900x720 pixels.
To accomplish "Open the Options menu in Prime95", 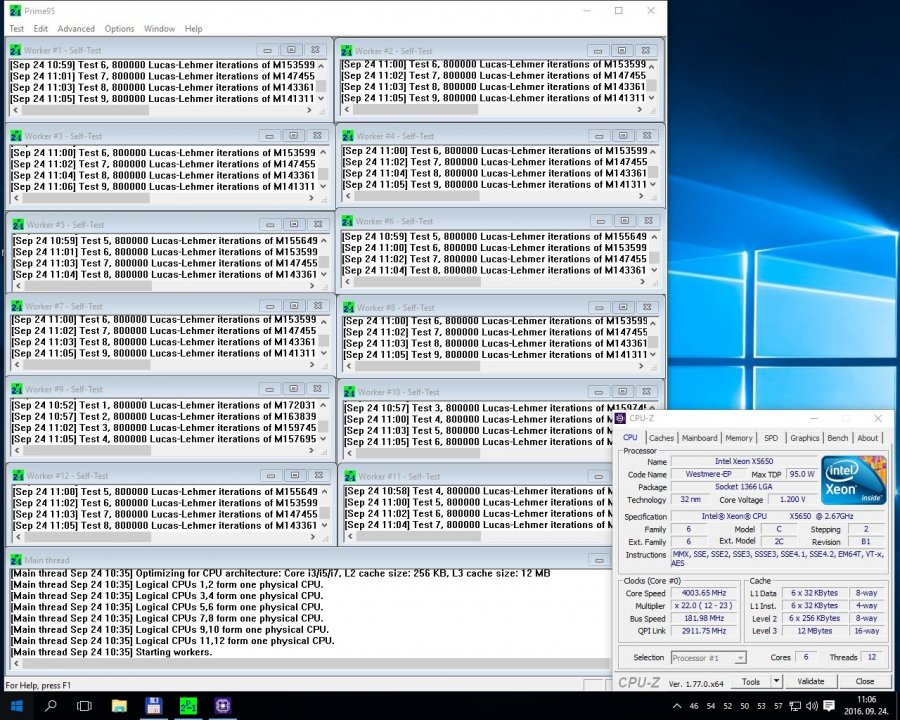I will click(x=119, y=29).
